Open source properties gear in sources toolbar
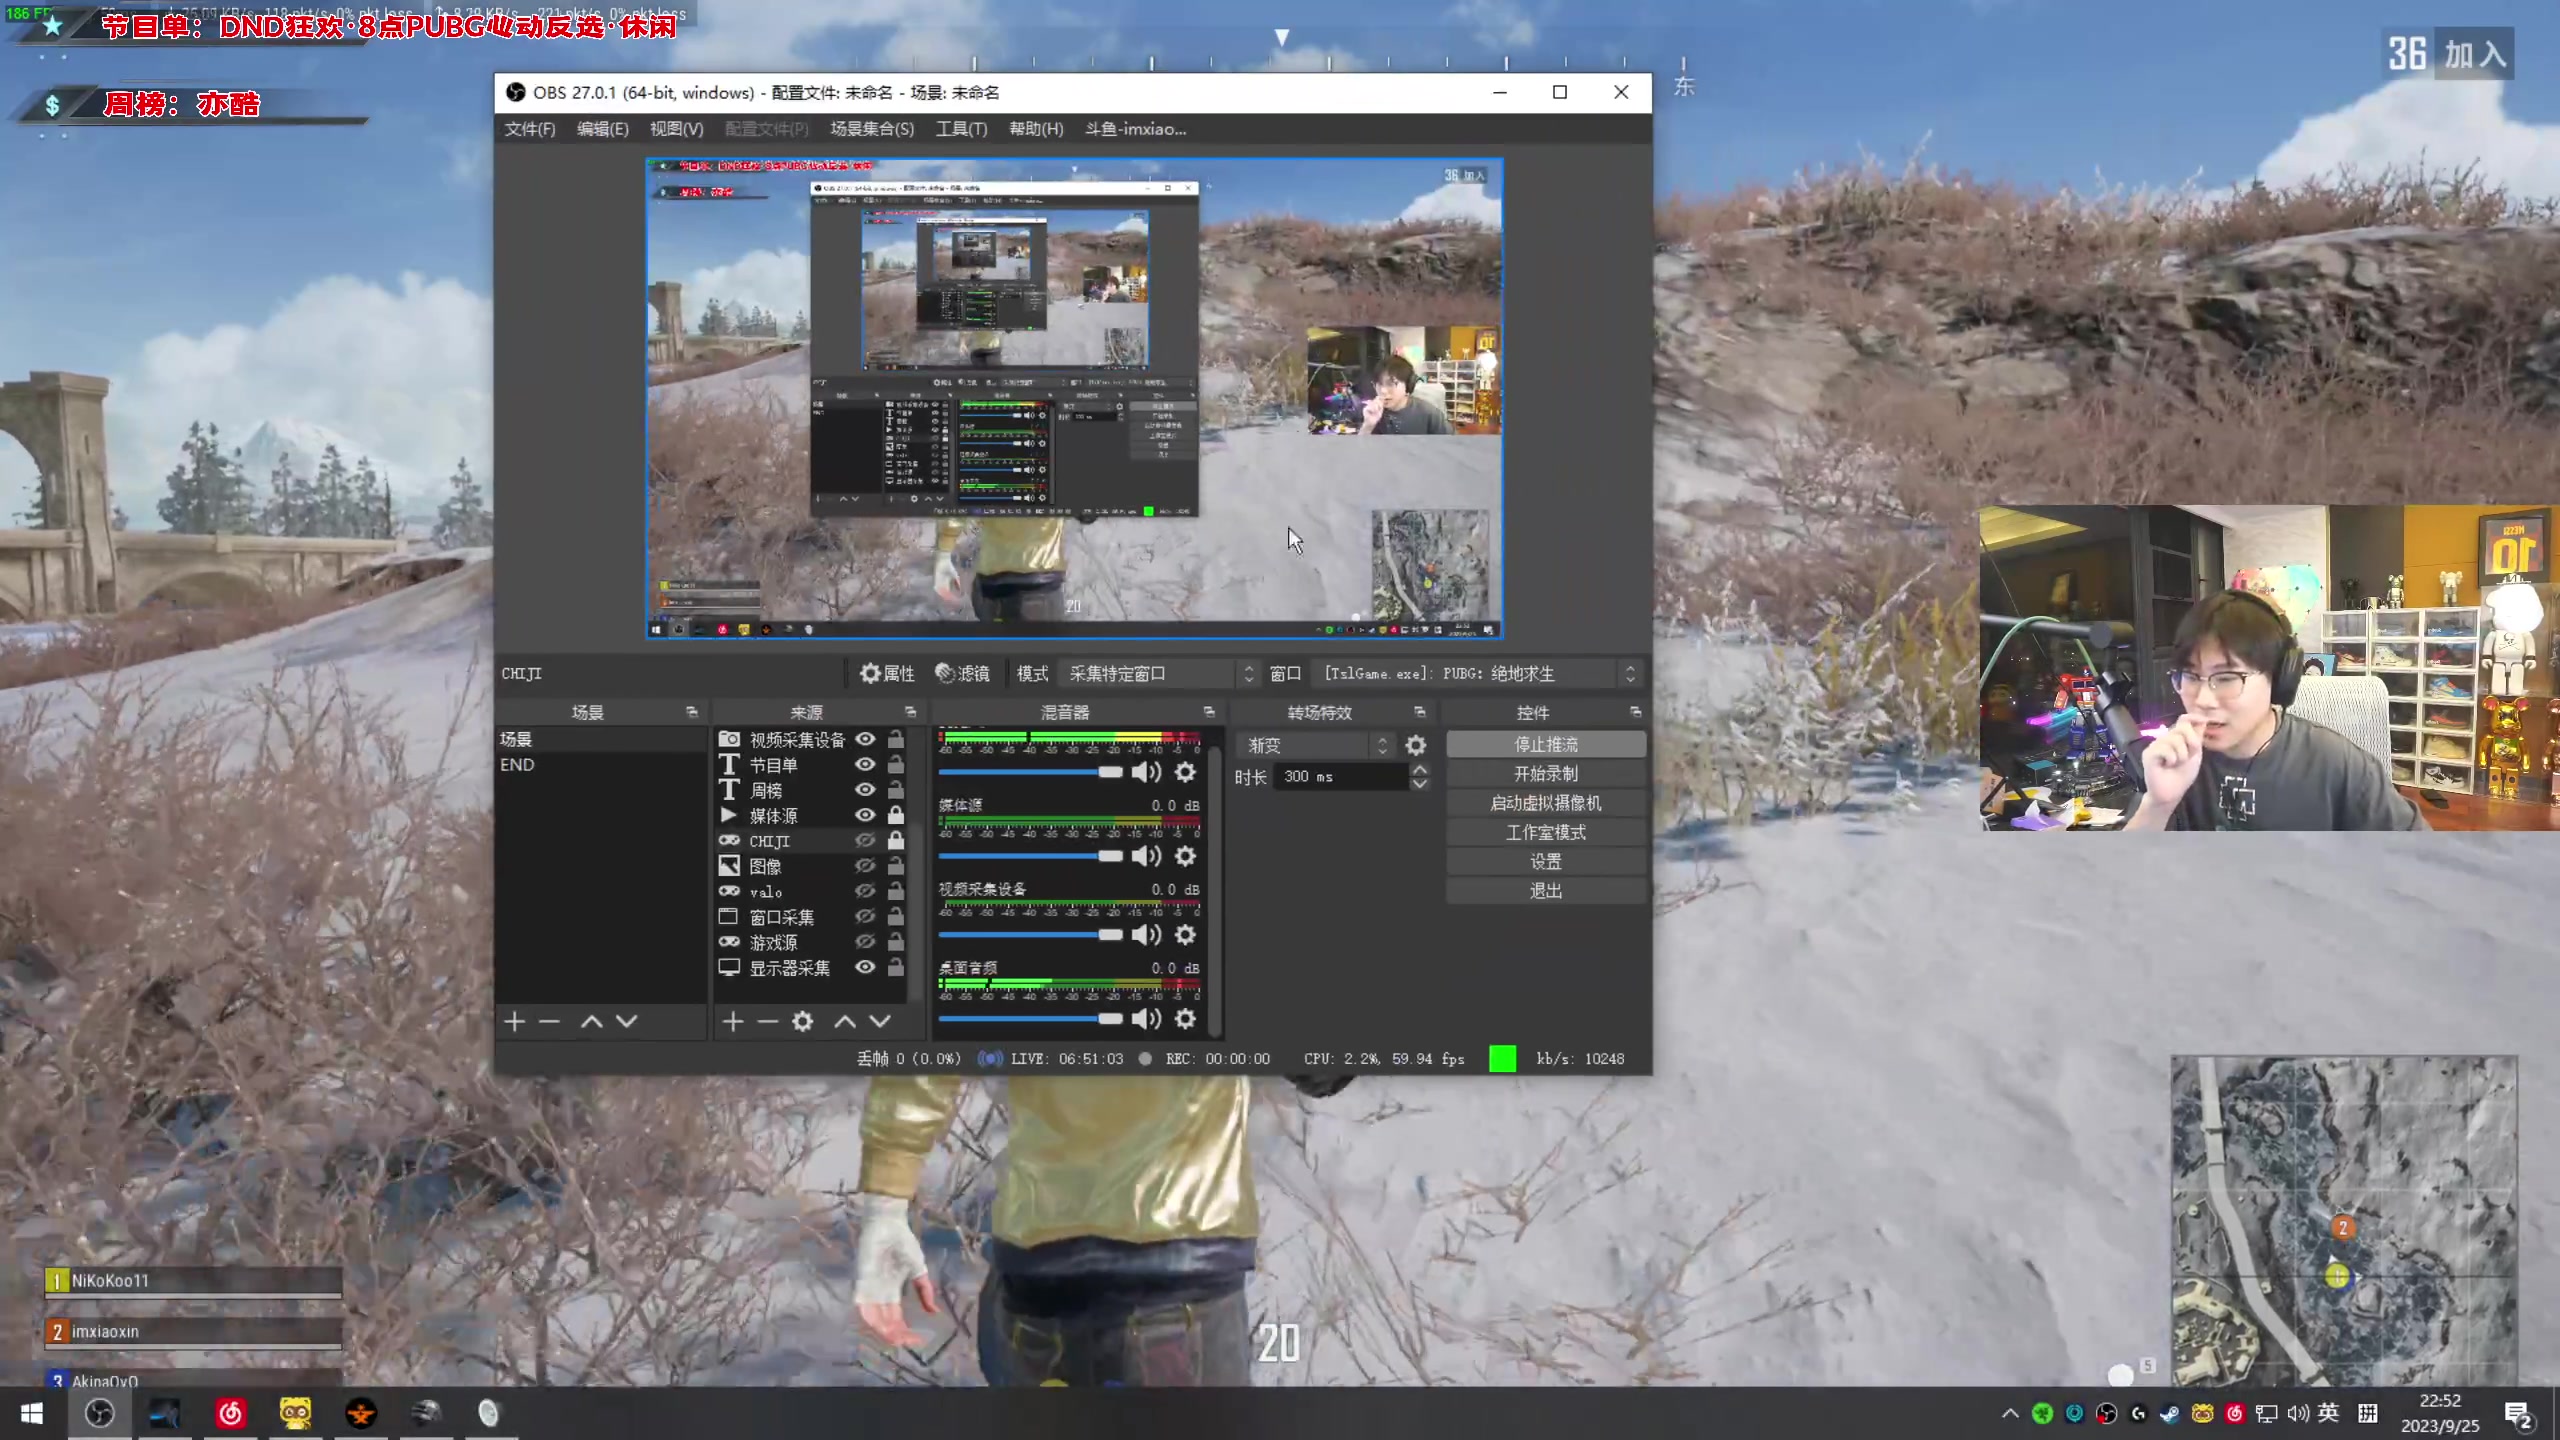This screenshot has width=2560, height=1440. click(802, 1021)
